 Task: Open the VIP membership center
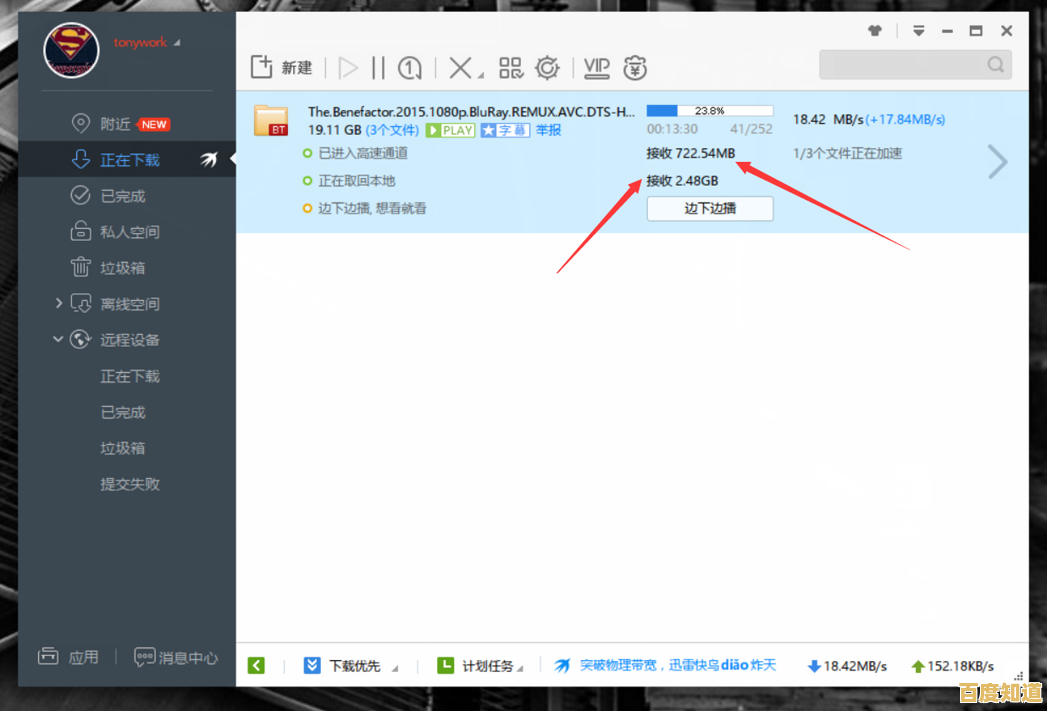(596, 67)
